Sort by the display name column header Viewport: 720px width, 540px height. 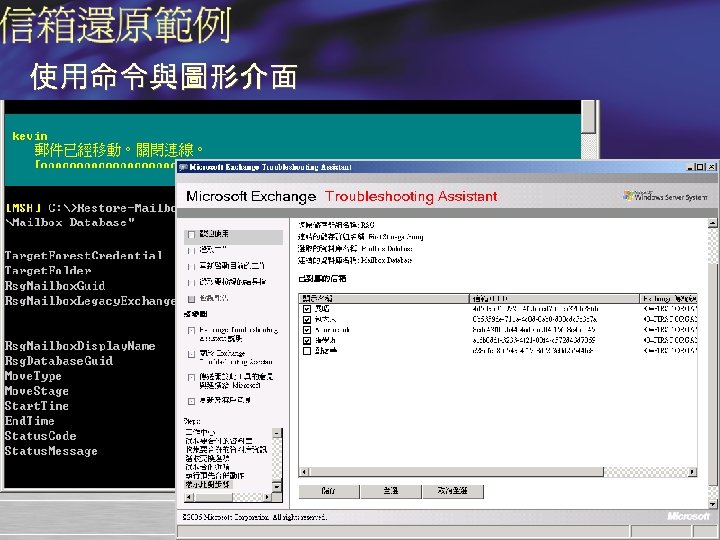tap(384, 298)
